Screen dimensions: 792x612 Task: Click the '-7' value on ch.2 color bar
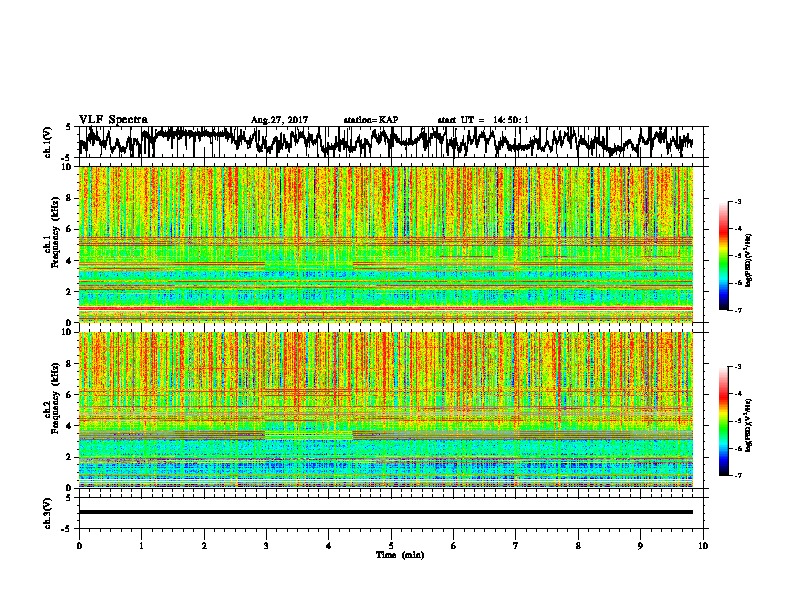point(738,475)
